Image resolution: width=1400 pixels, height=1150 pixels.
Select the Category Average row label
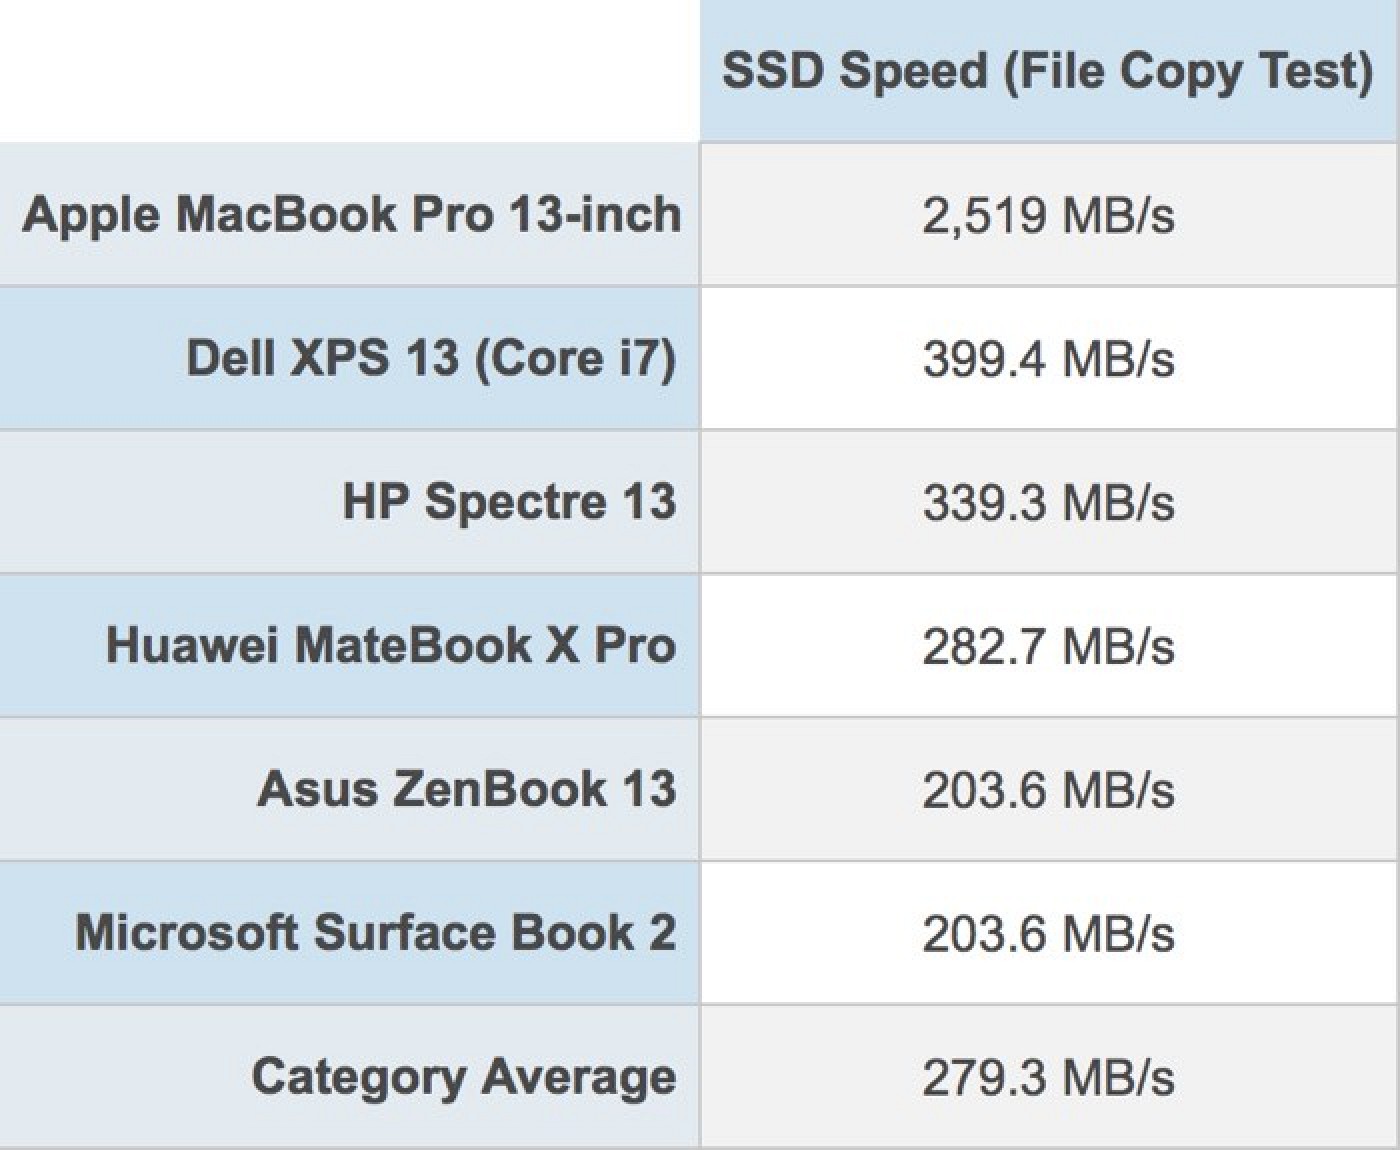click(x=463, y=1076)
